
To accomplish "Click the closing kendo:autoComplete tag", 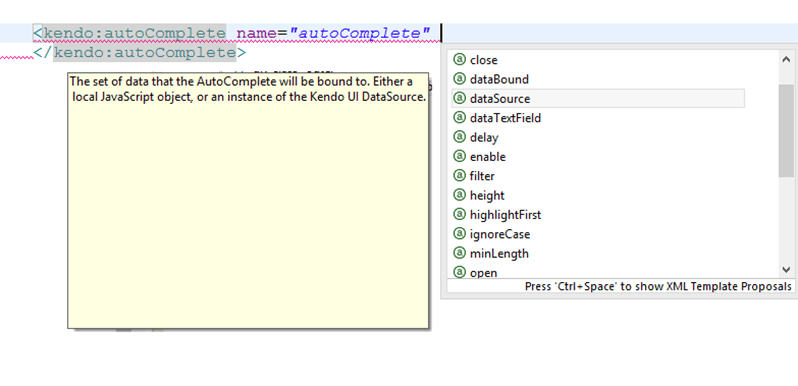I will pyautogui.click(x=139, y=53).
